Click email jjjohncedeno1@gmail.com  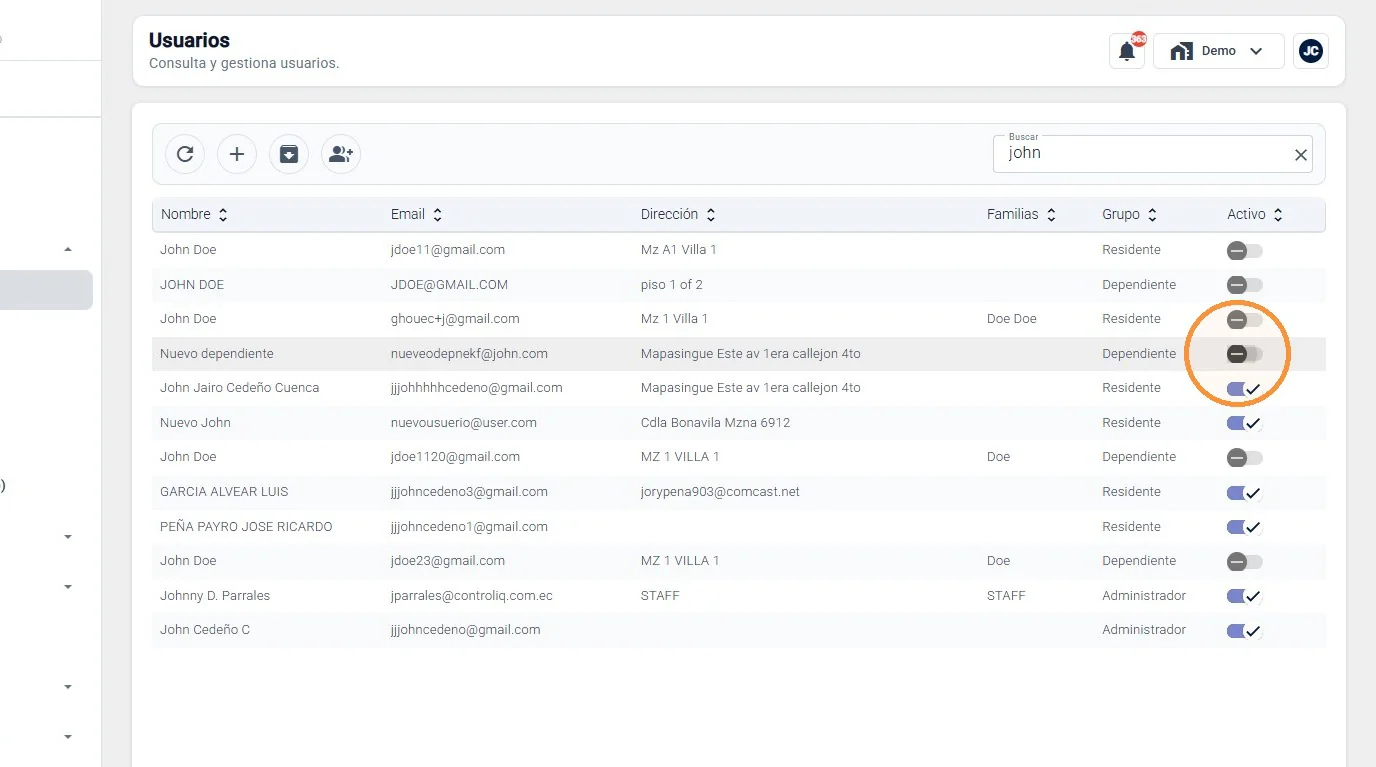pos(469,527)
